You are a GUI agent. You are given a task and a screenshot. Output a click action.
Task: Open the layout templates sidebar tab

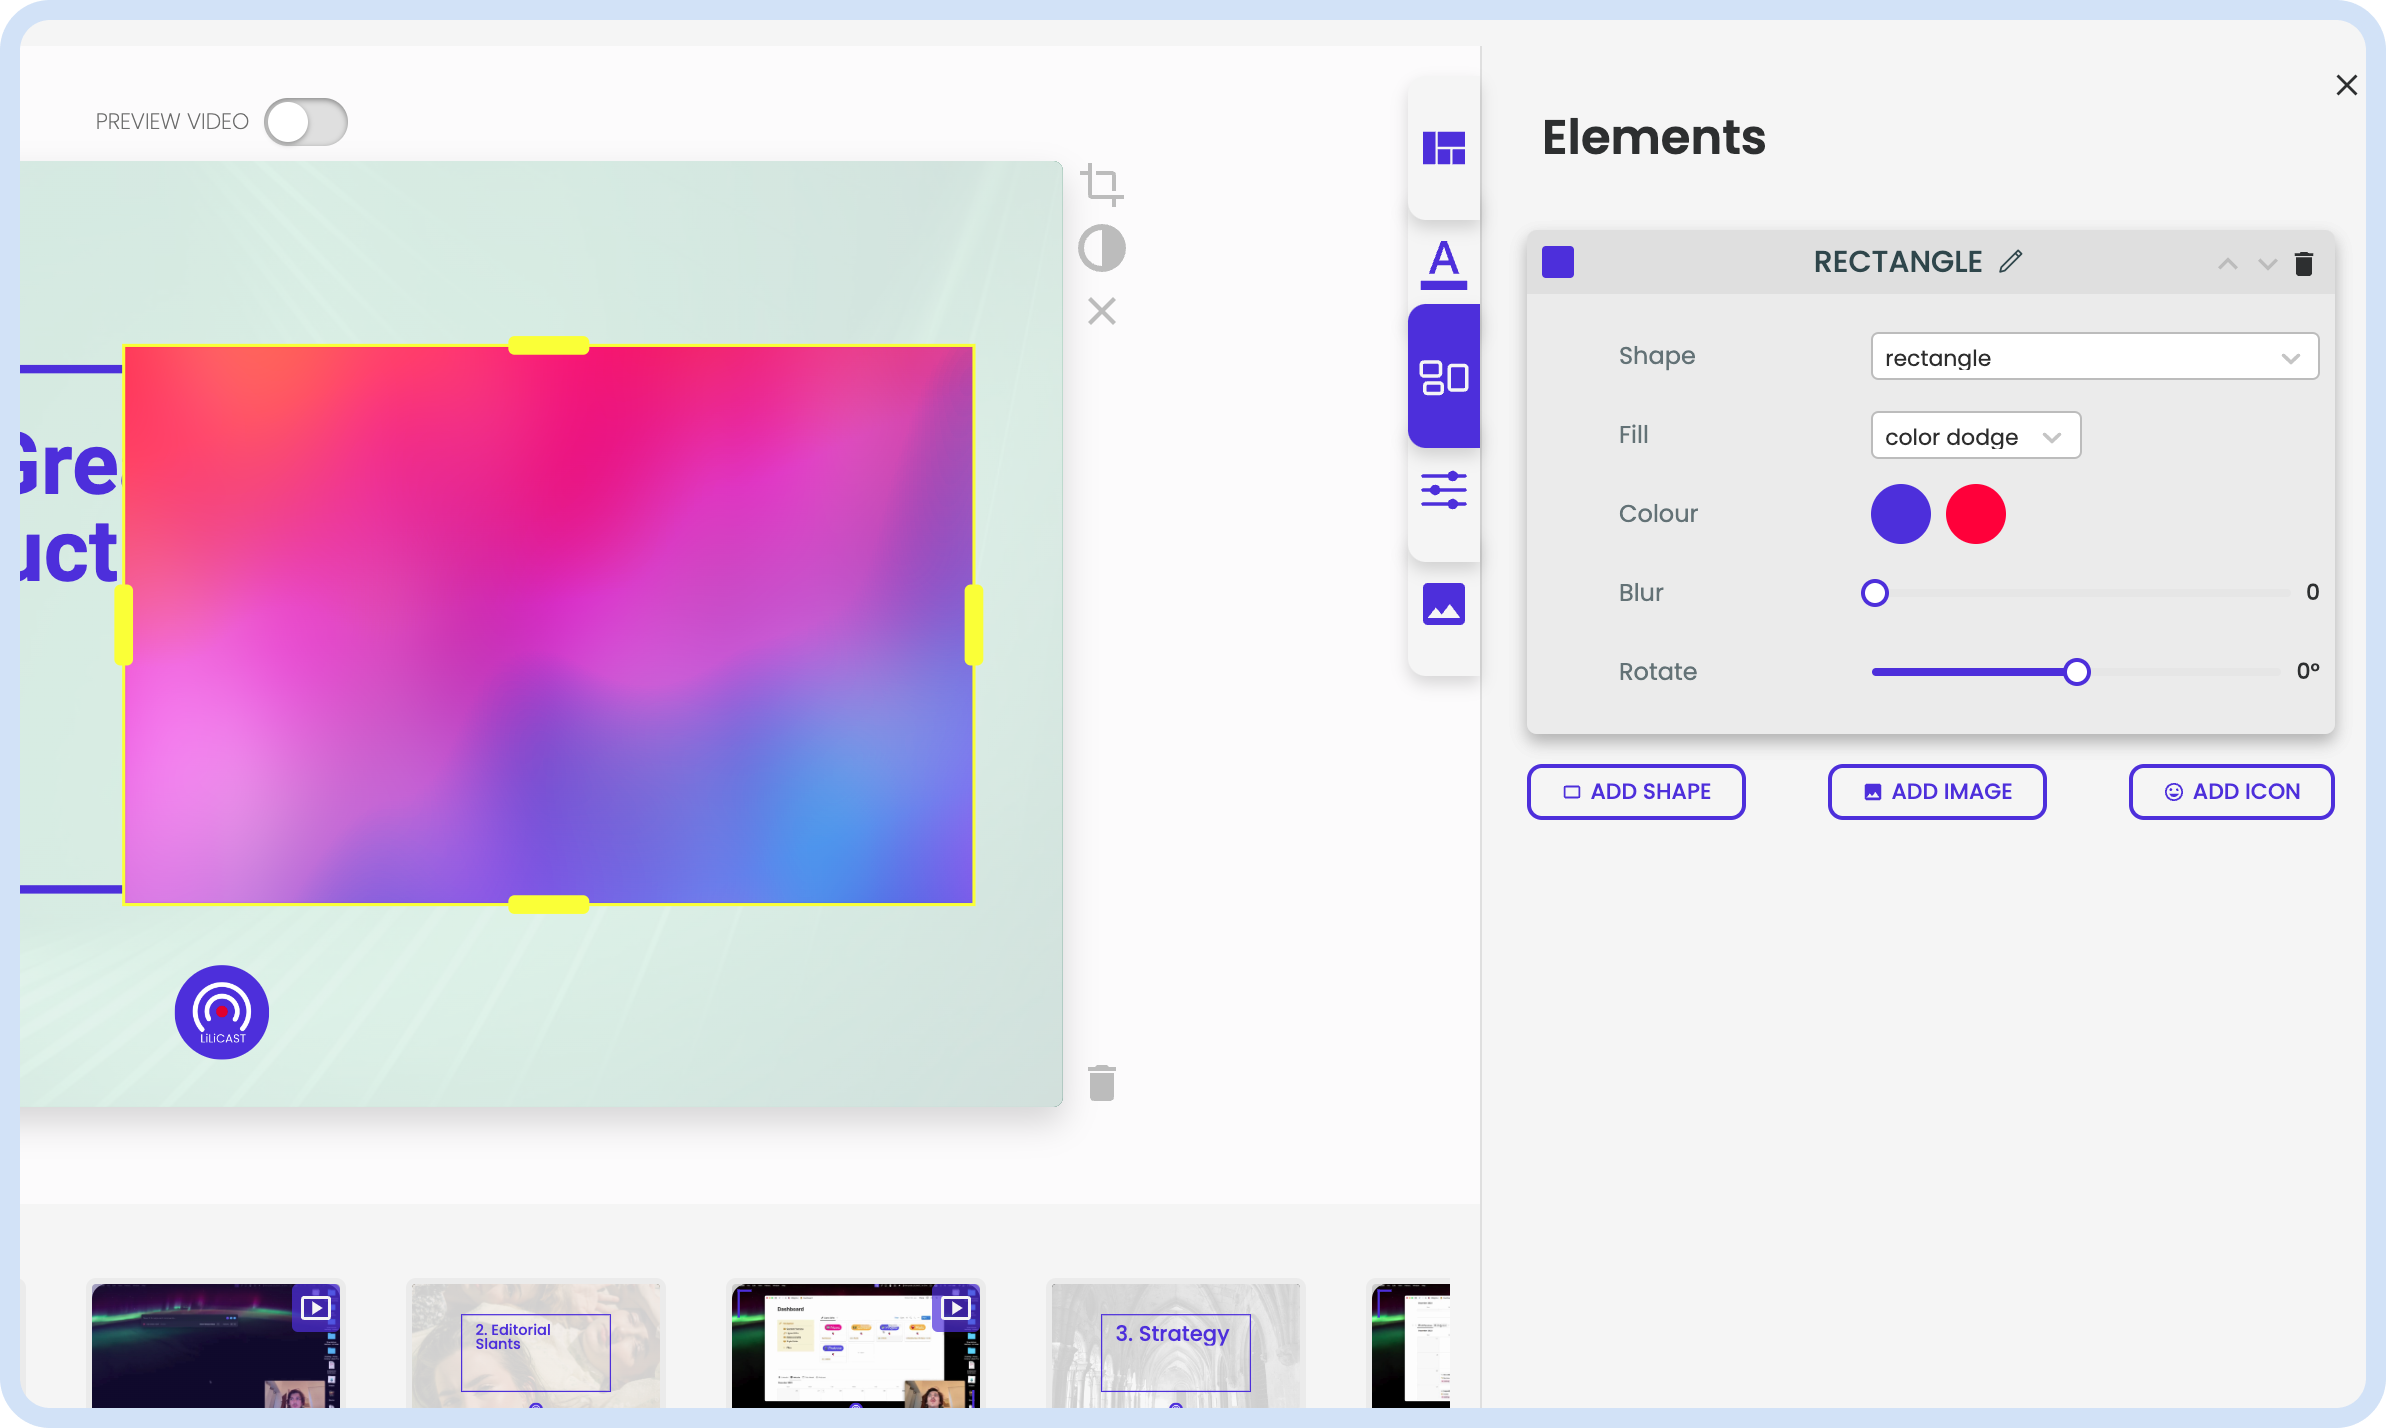coord(1443,149)
